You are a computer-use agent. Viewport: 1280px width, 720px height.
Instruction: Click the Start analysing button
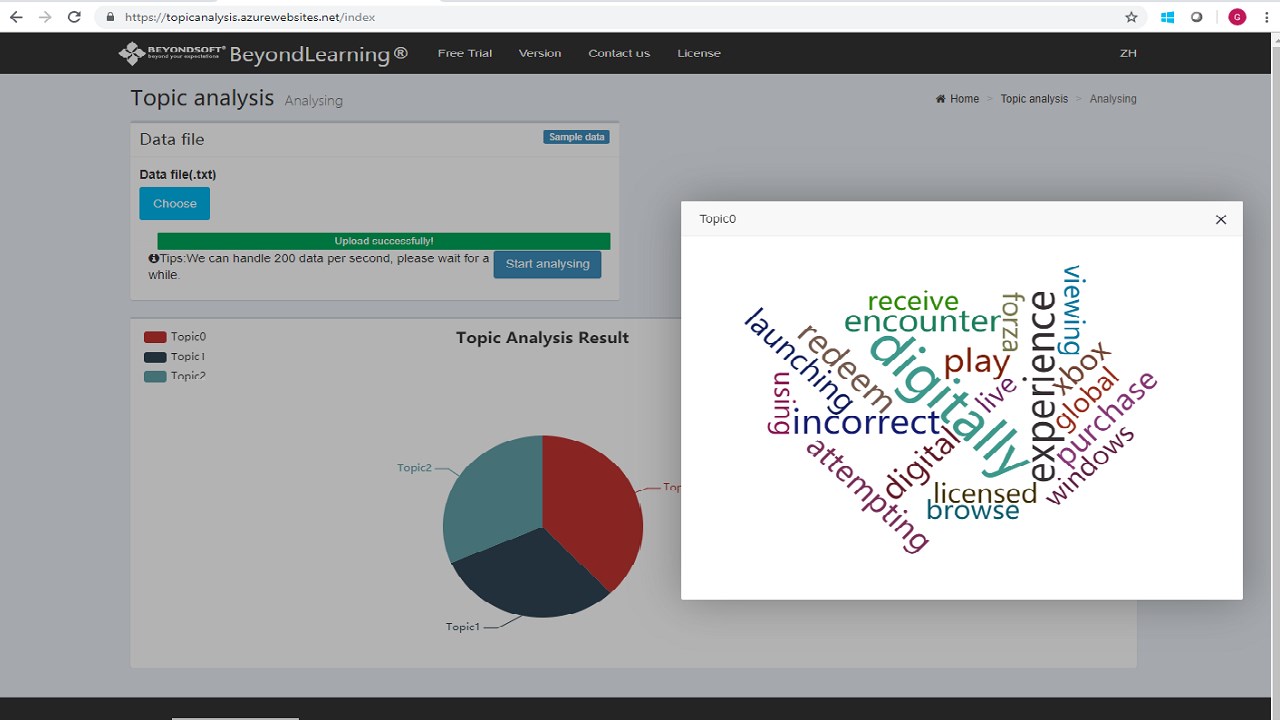[547, 264]
